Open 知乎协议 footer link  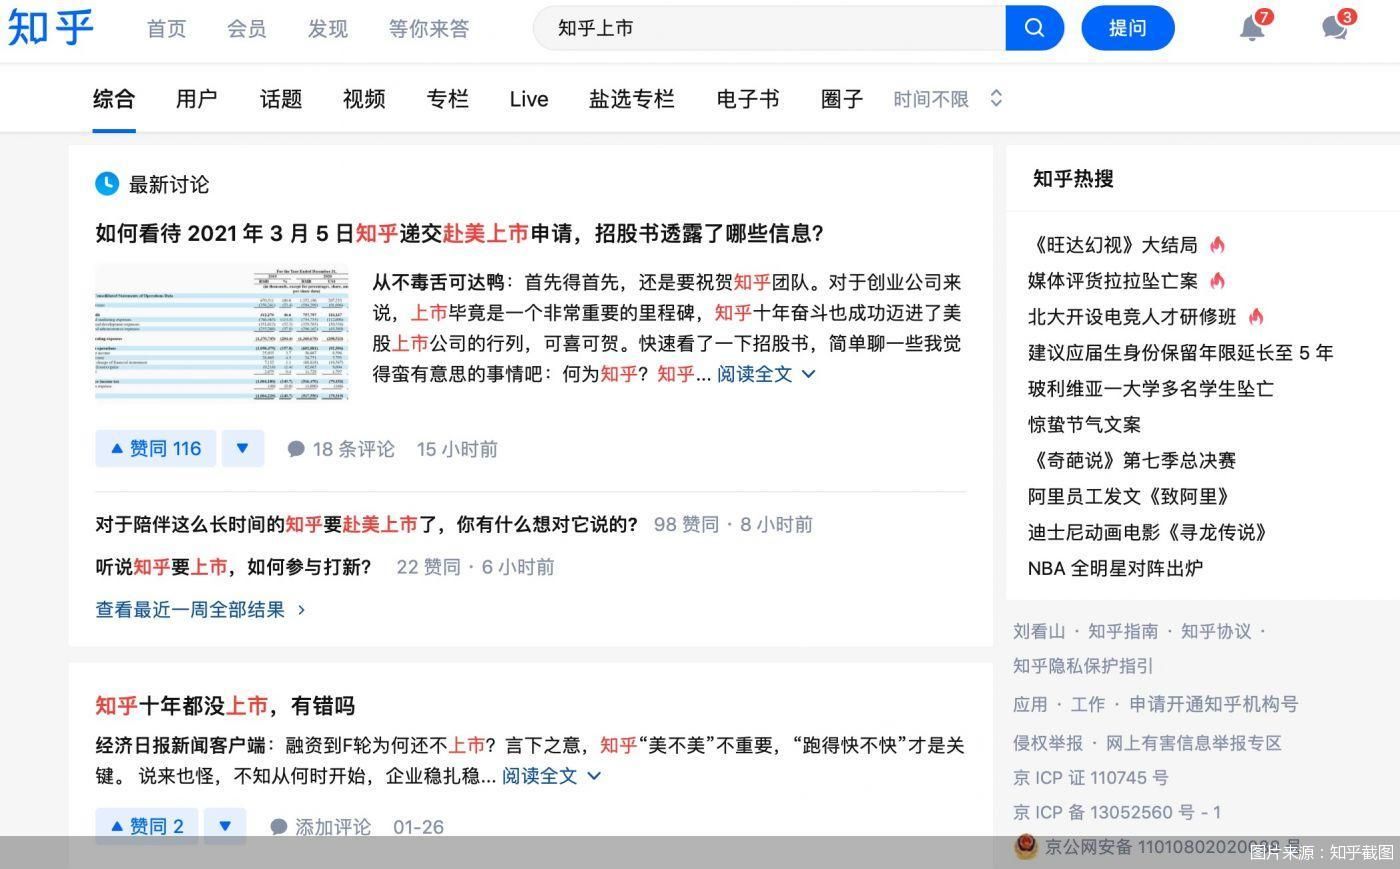point(1216,631)
